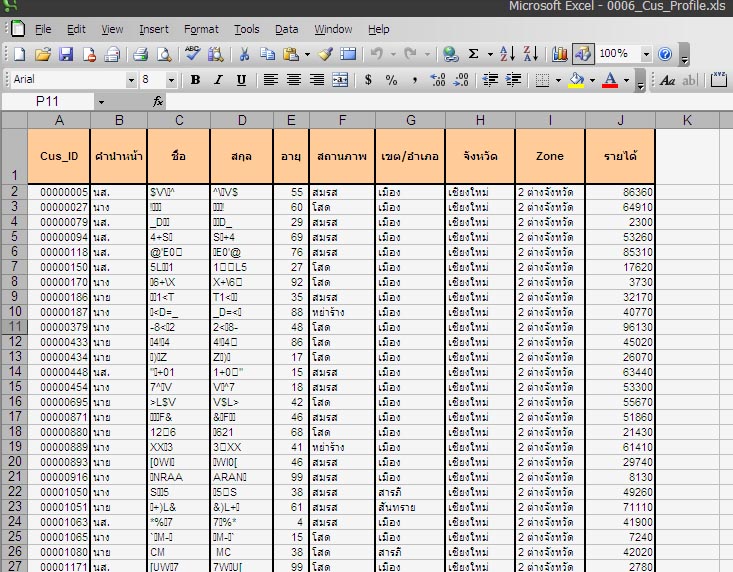This screenshot has width=733, height=572.
Task: Click the Print icon
Action: tap(140, 54)
